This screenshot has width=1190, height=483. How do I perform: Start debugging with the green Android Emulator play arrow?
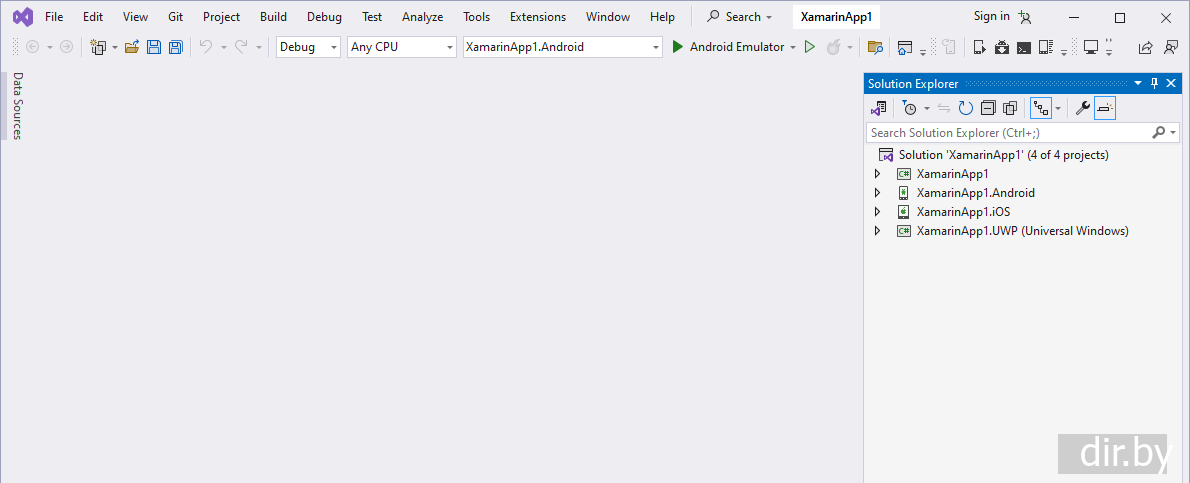(678, 47)
